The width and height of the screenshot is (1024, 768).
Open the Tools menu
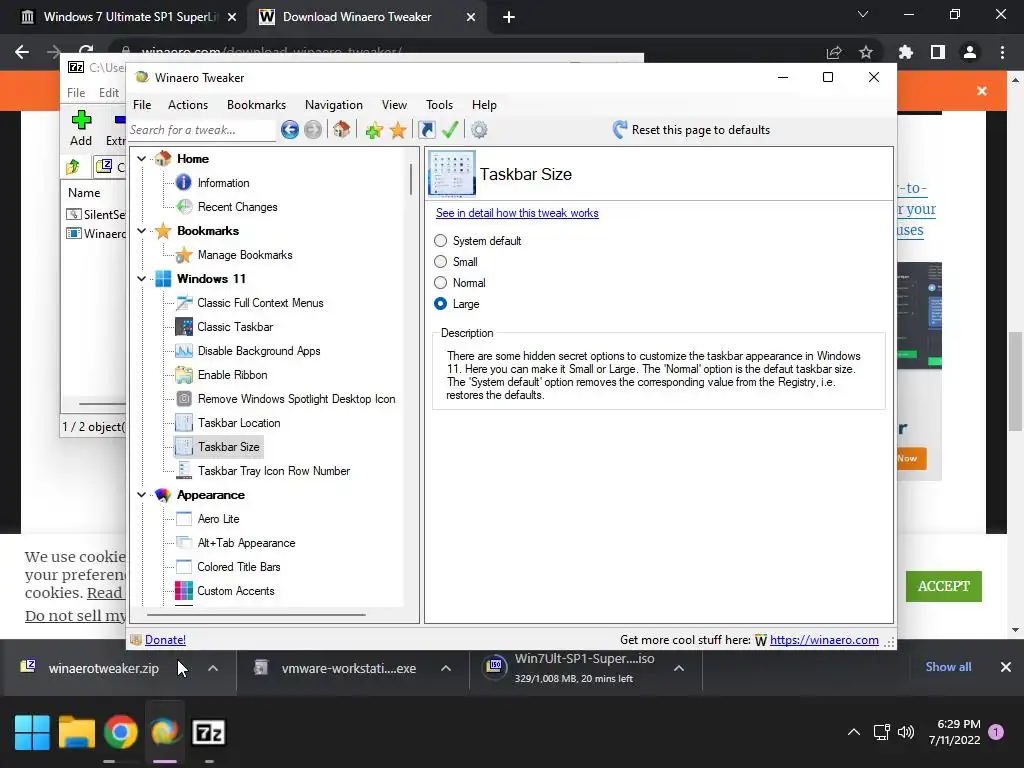pyautogui.click(x=440, y=104)
